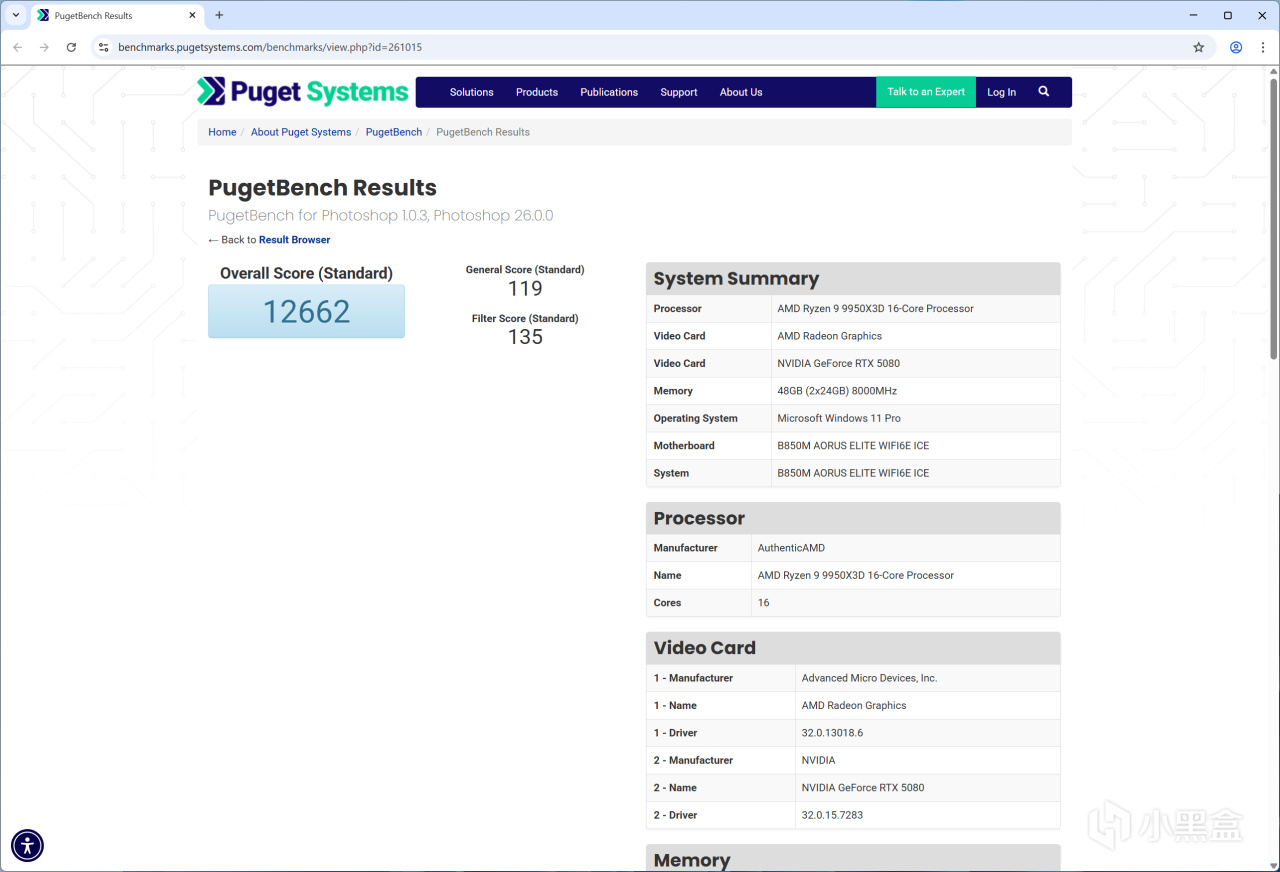The width and height of the screenshot is (1280, 872).
Task: Click the "2 - Manufacturer" NVIDIA value cell
Action: point(927,760)
